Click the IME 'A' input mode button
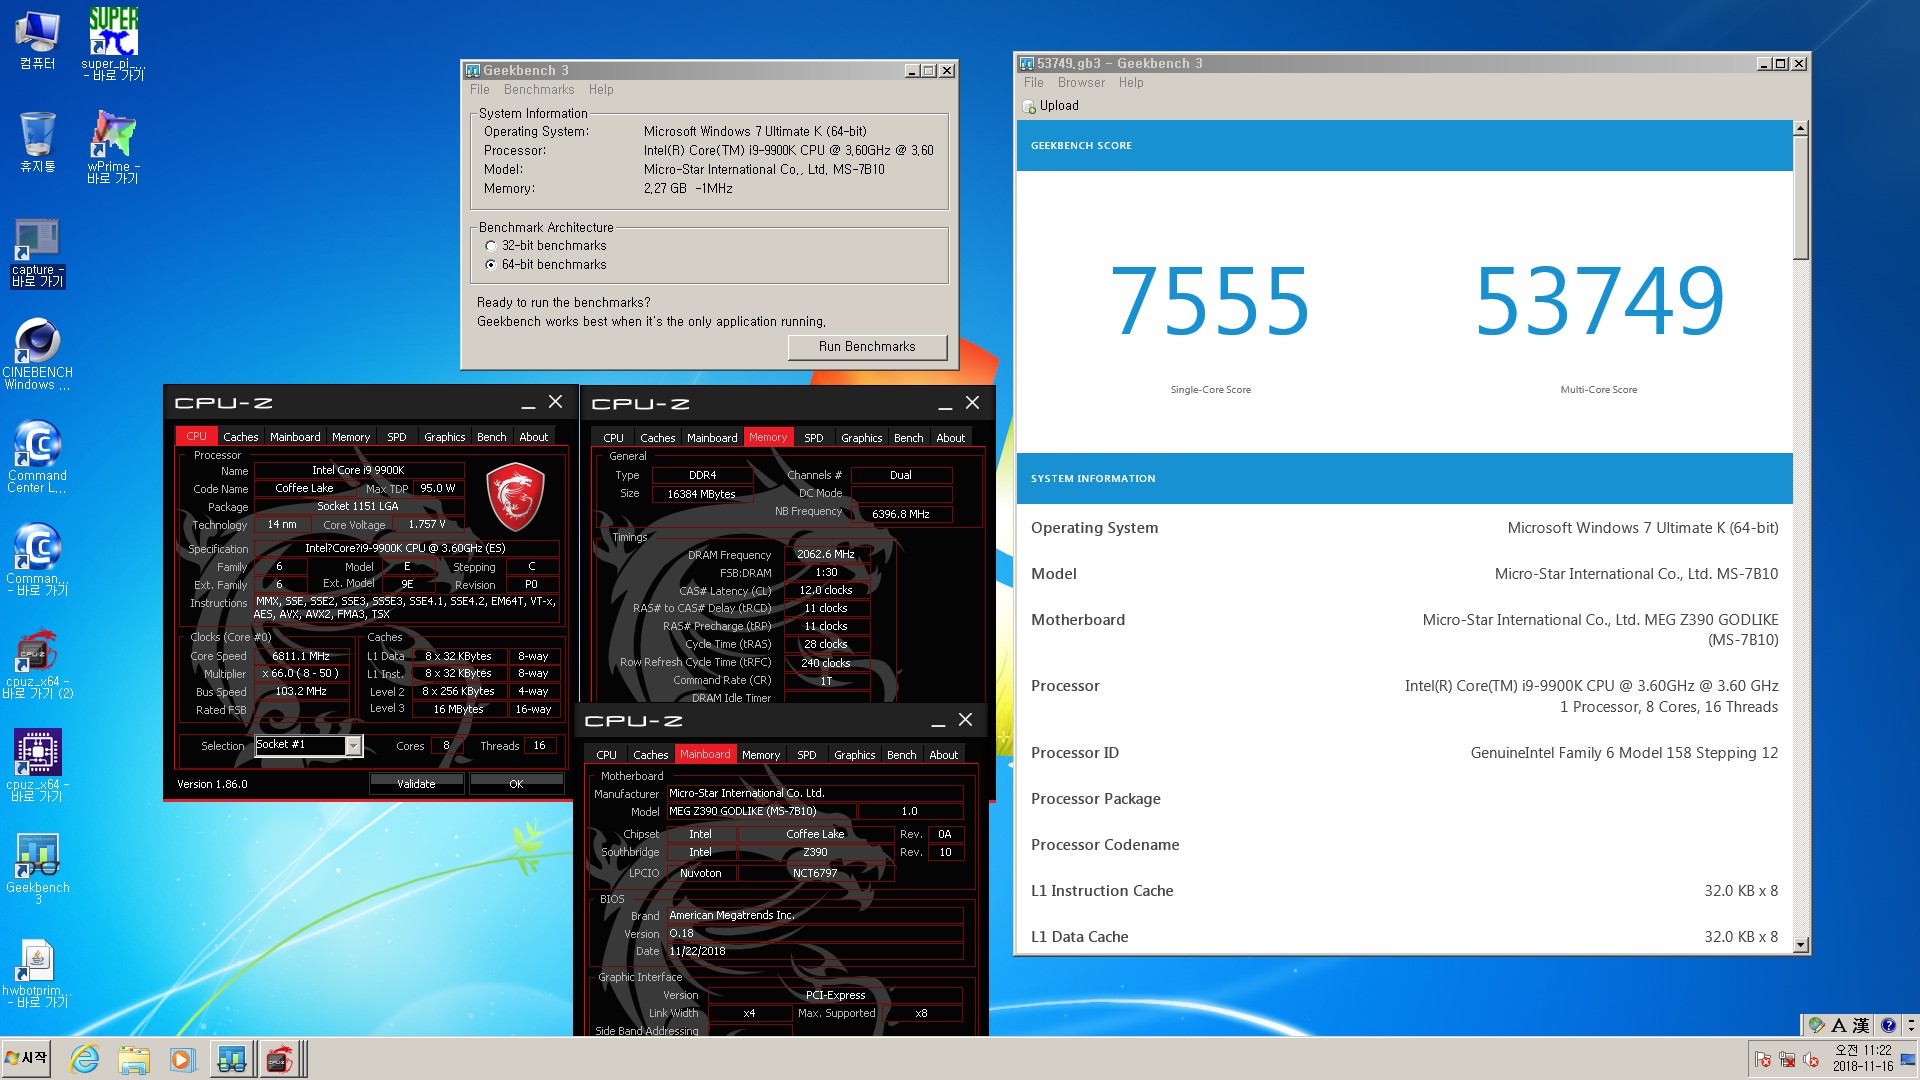Viewport: 1920px width, 1080px height. 1839,1025
